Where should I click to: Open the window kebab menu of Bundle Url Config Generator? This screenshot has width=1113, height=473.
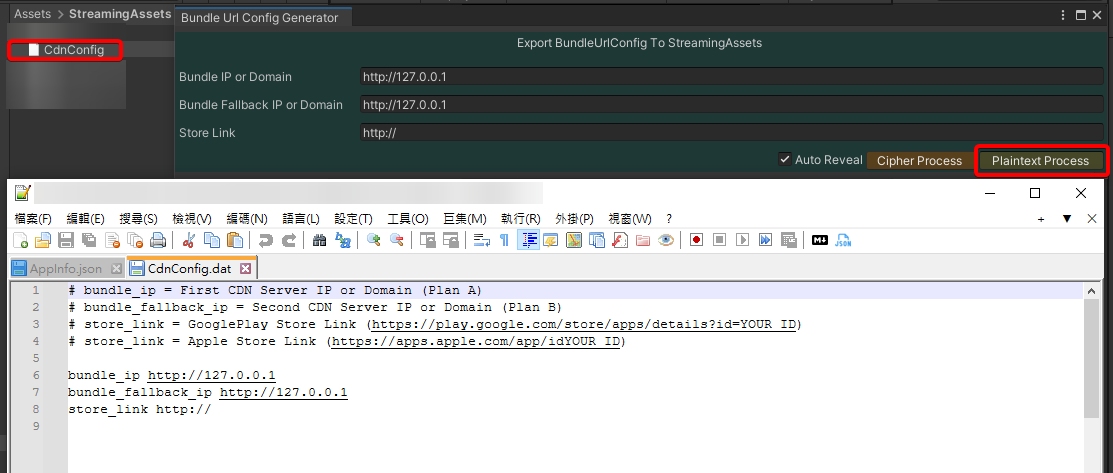[1063, 15]
